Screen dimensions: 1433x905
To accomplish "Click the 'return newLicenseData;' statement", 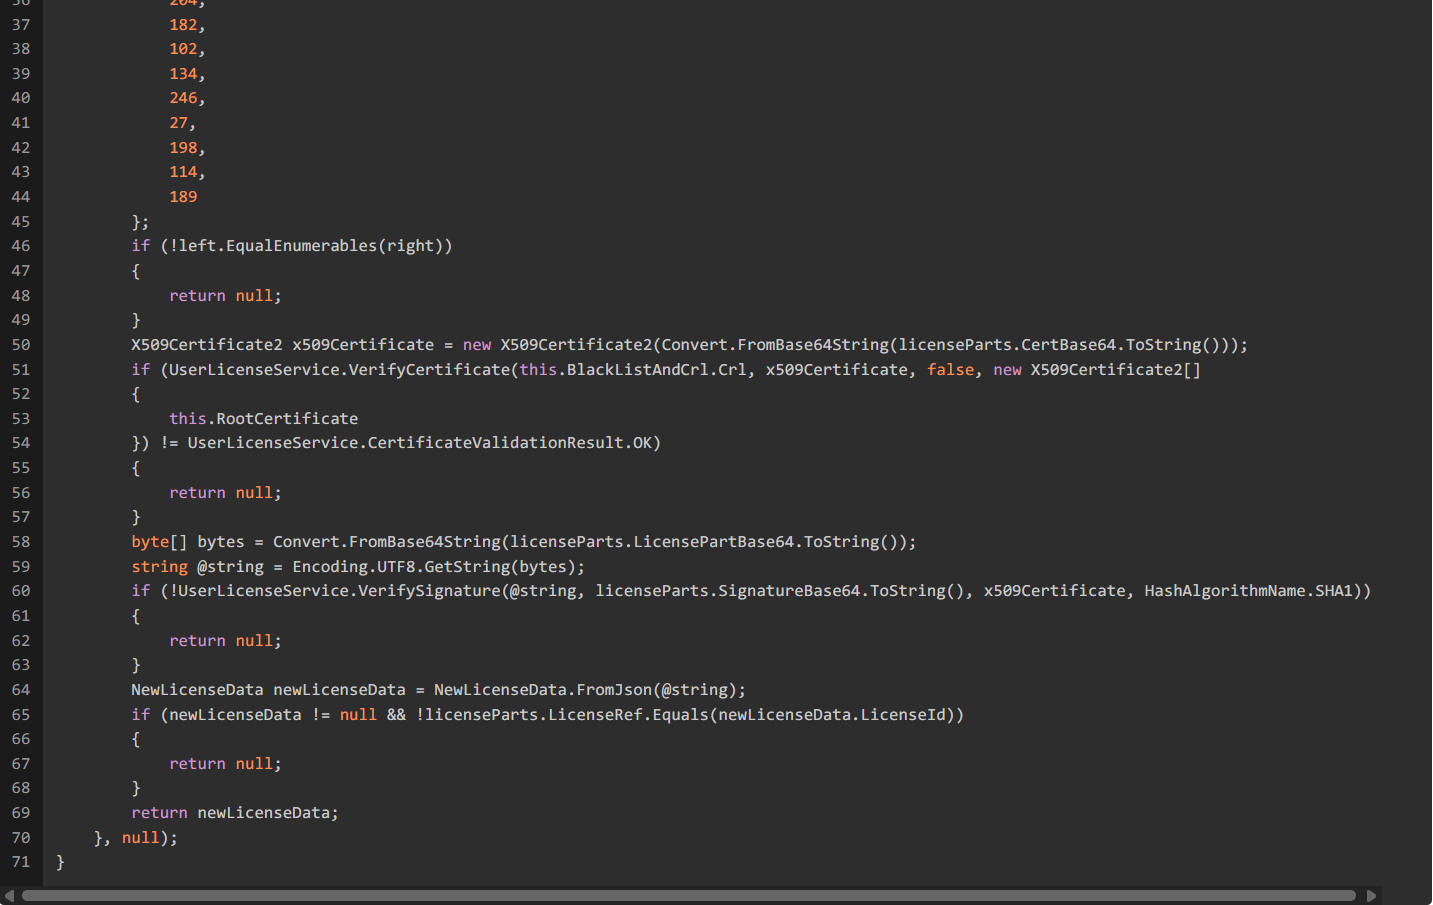I will (x=235, y=813).
